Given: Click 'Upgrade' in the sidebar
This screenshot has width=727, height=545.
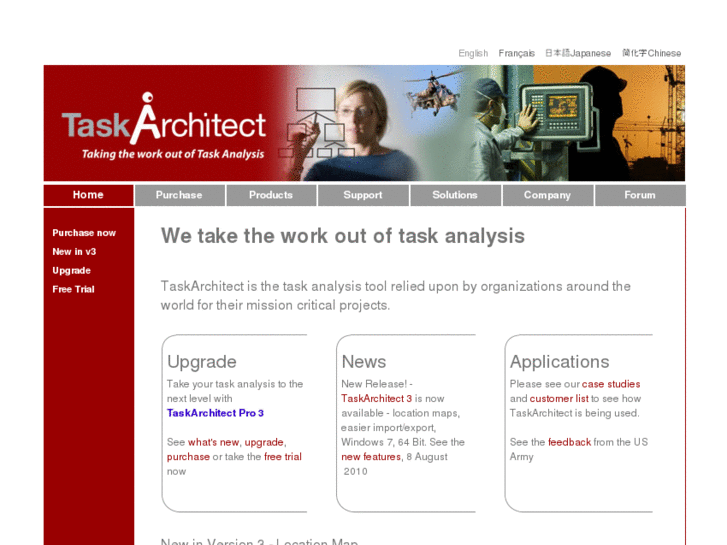Looking at the screenshot, I should 71,270.
